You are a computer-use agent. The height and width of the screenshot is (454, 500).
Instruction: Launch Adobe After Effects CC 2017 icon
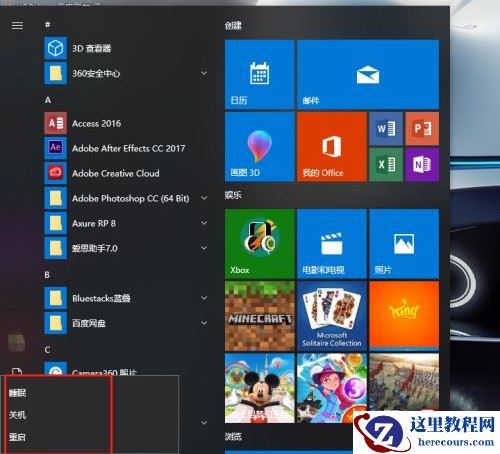click(55, 148)
